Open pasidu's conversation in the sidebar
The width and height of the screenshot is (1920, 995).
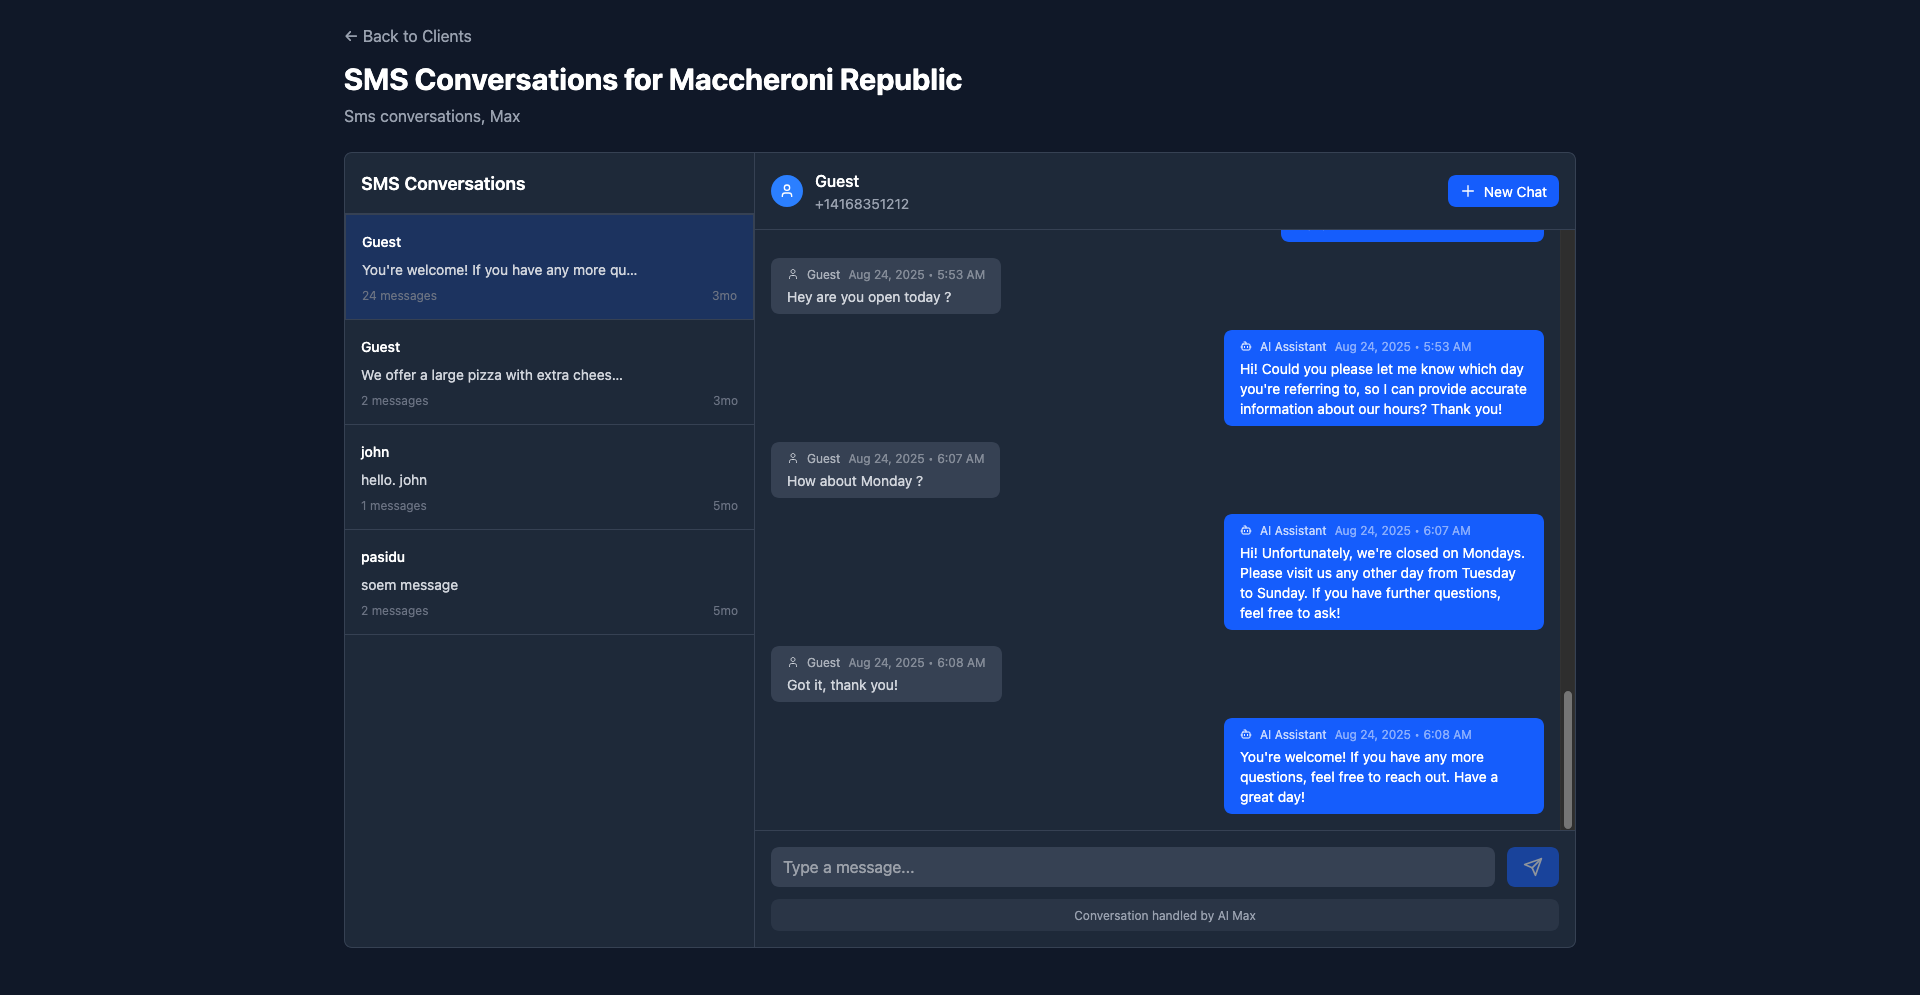pyautogui.click(x=548, y=582)
